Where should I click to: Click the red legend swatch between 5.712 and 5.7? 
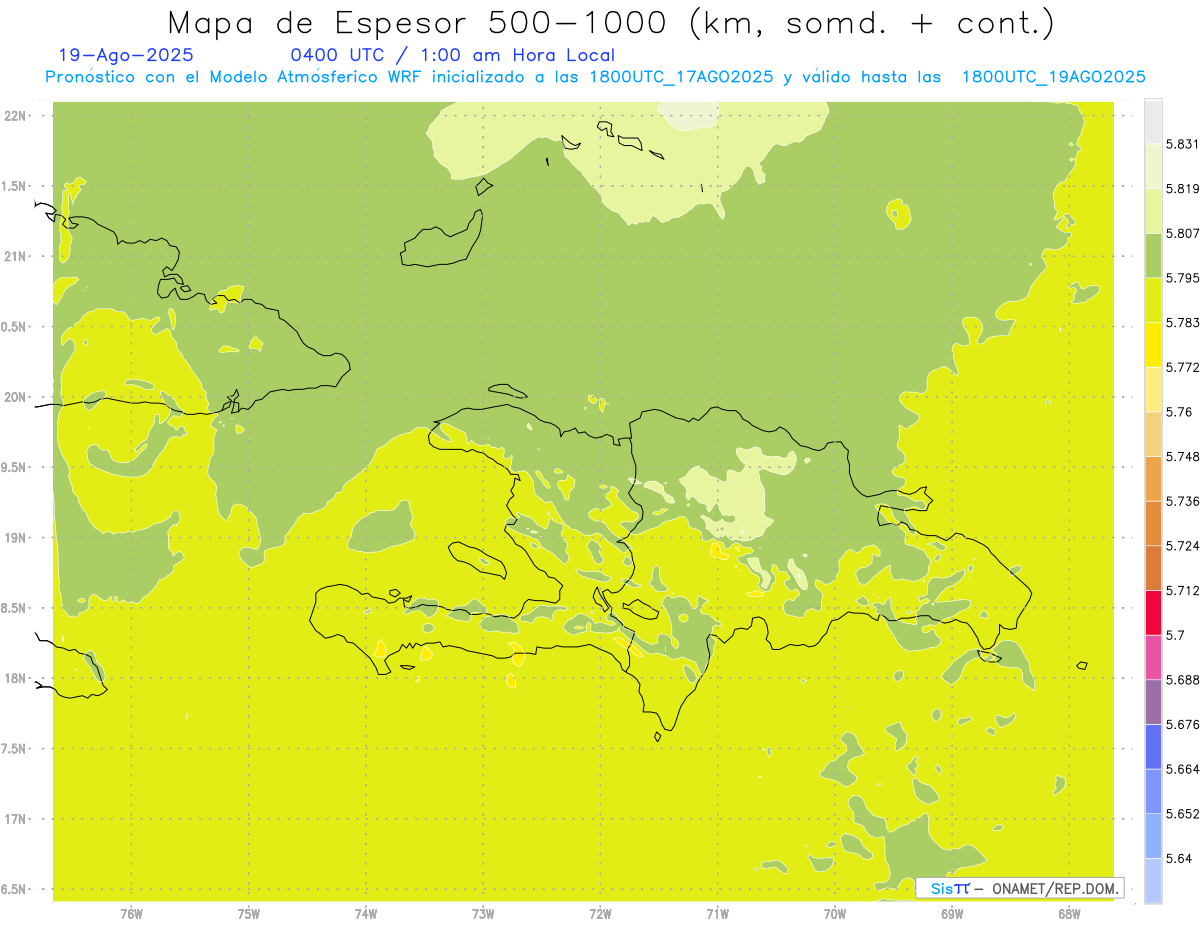click(x=1153, y=612)
